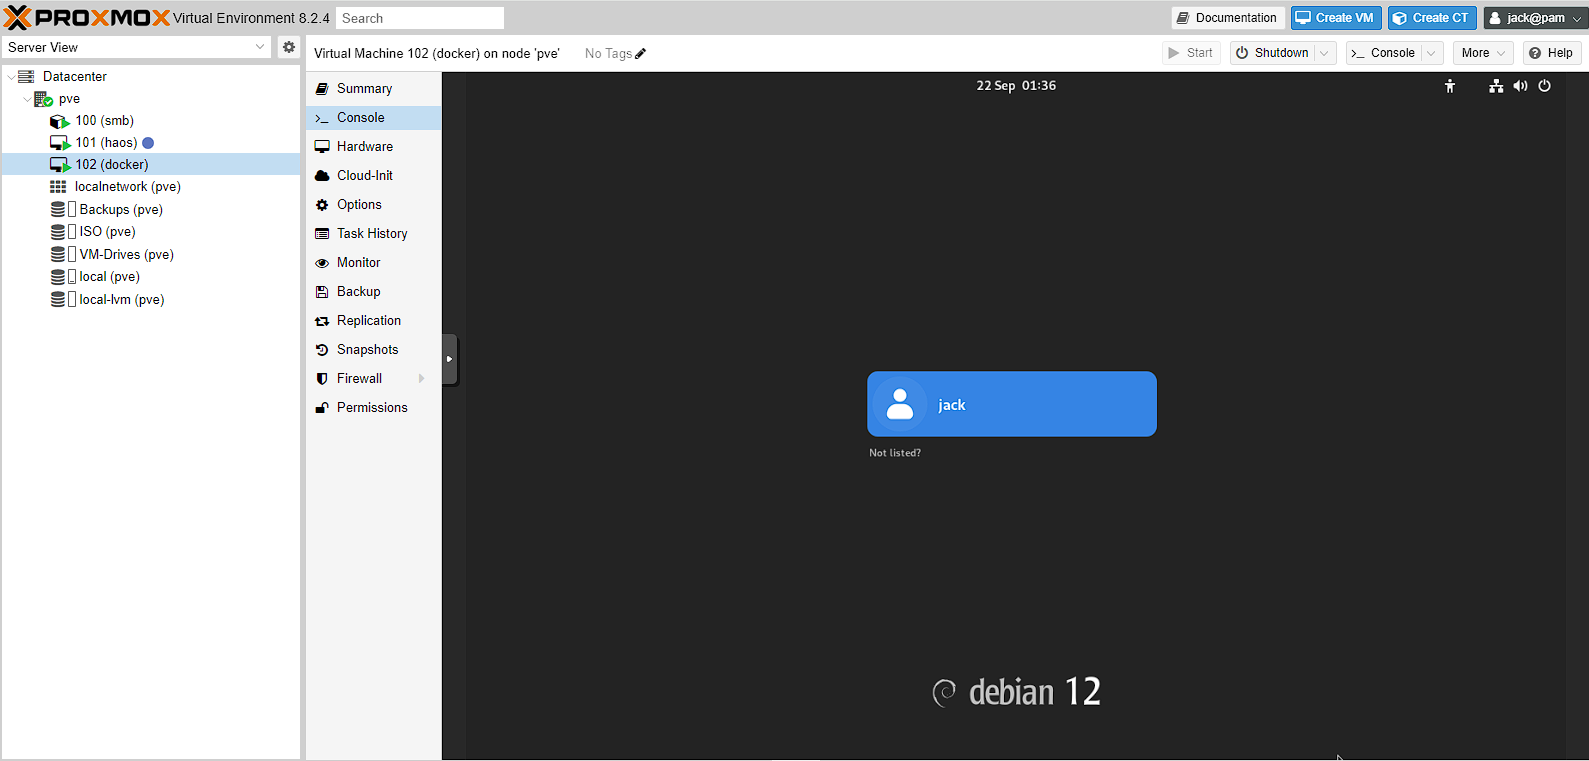Click the volume icon in console top bar
This screenshot has height=761, width=1589.
[x=1520, y=86]
